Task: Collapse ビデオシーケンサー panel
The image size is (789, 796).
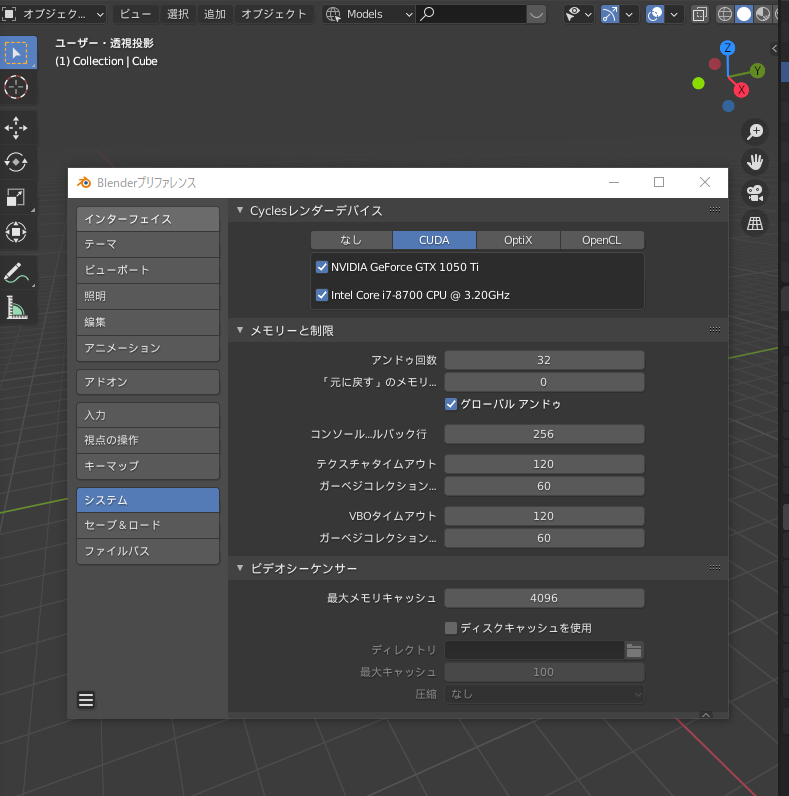Action: click(x=240, y=568)
